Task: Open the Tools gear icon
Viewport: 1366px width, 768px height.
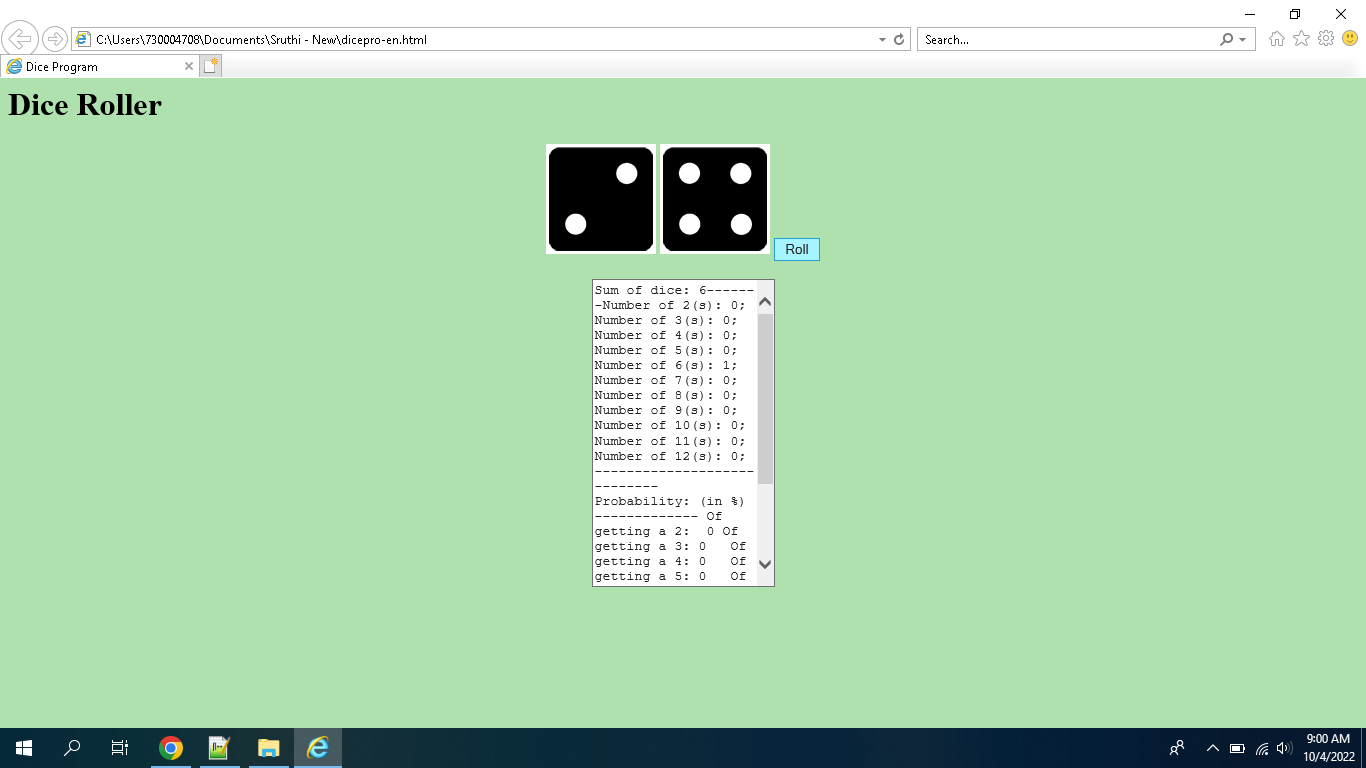Action: 1326,39
